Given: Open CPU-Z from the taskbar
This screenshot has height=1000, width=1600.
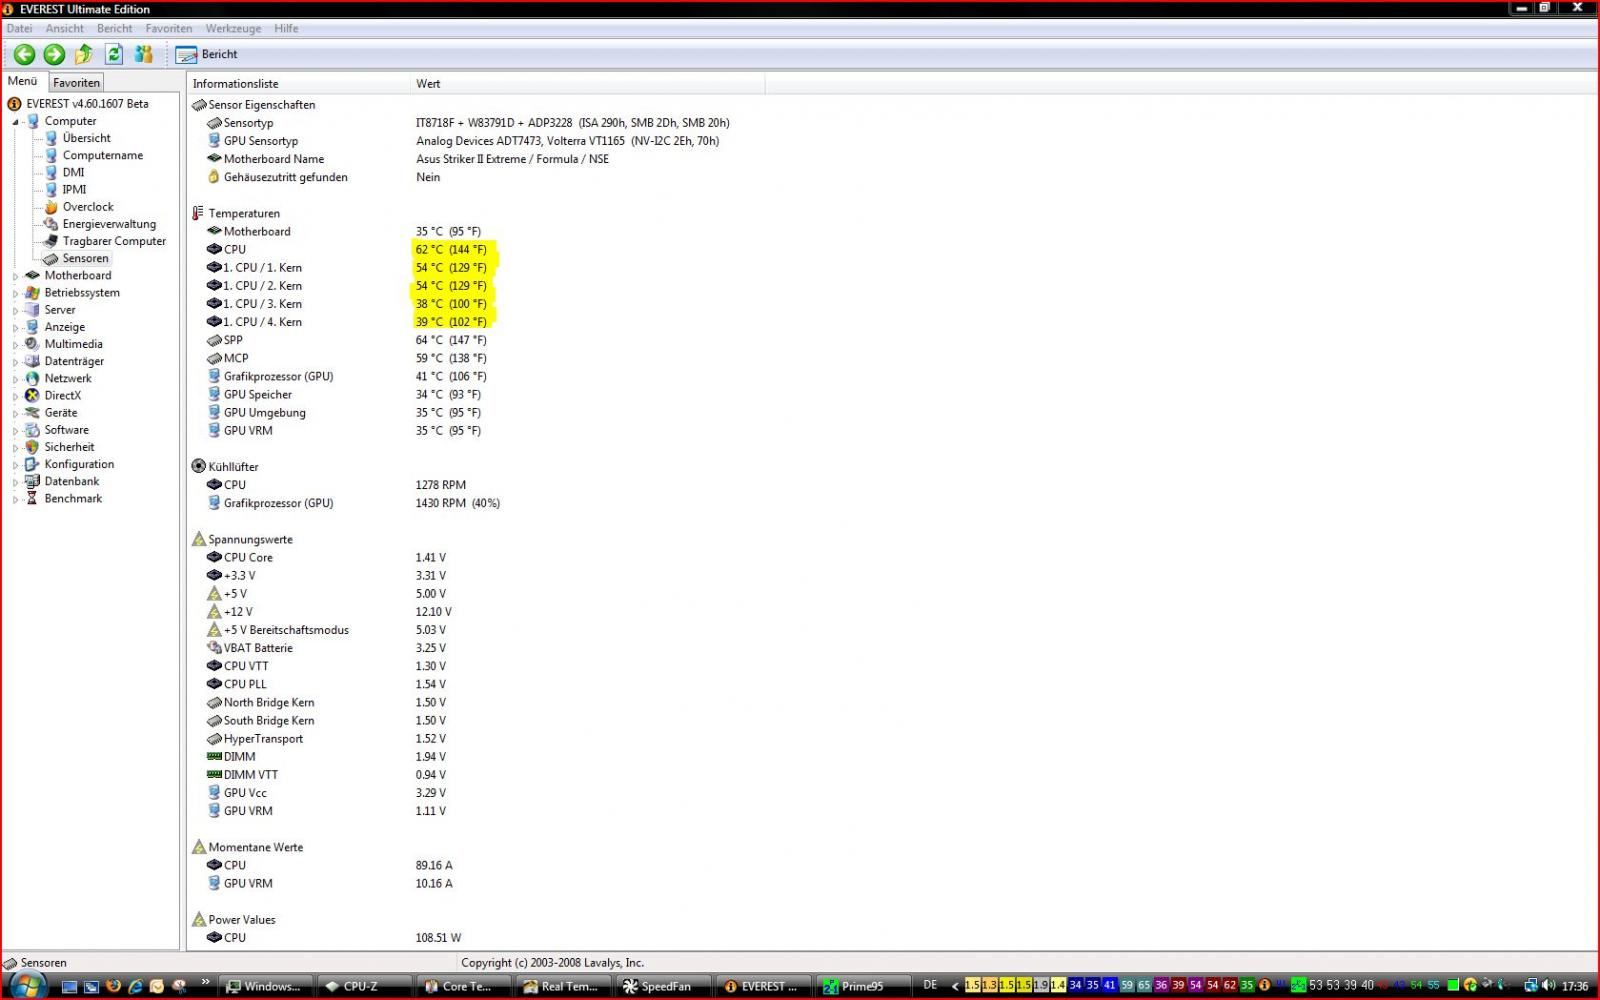Looking at the screenshot, I should coord(364,986).
